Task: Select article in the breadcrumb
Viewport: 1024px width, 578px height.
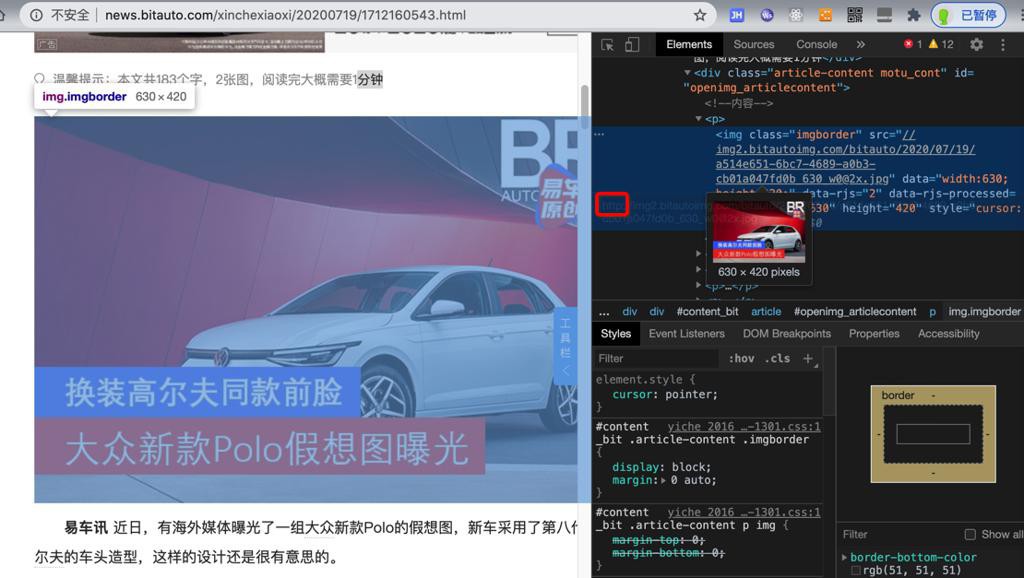Action: click(x=766, y=312)
